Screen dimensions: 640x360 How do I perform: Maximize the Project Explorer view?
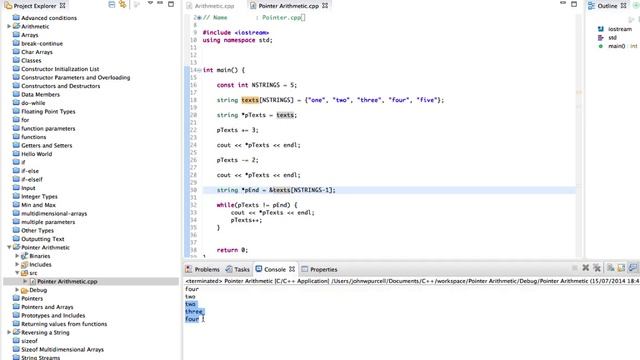[171, 4]
